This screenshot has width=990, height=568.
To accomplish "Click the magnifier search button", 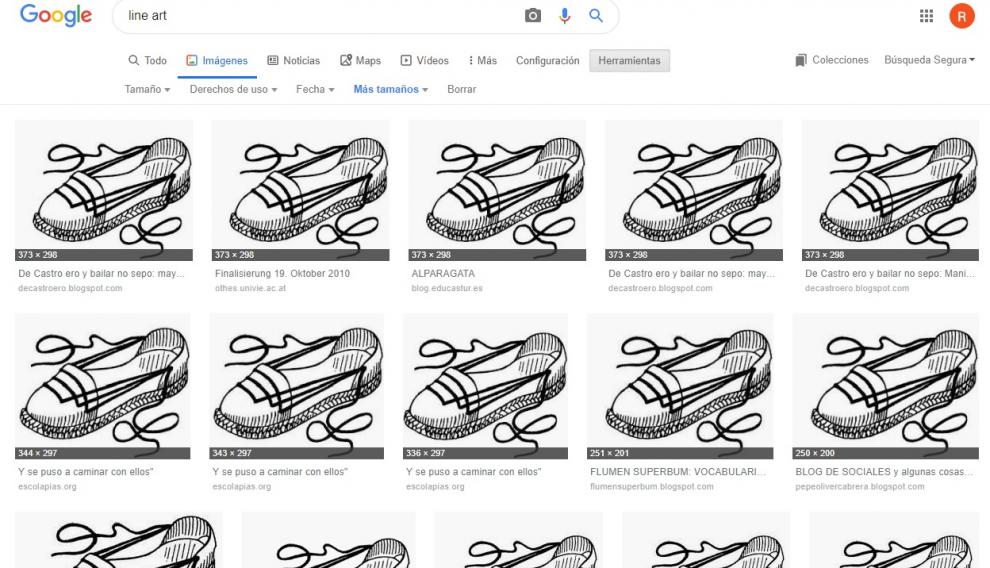I will [x=596, y=16].
